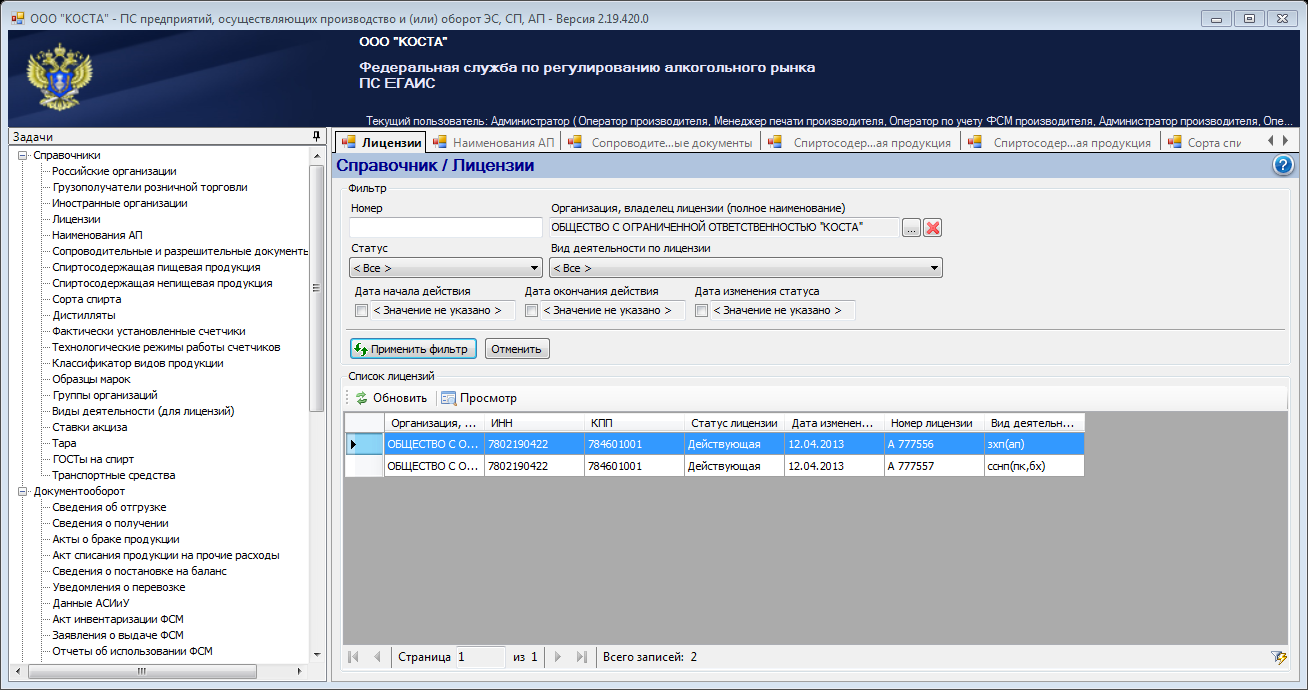
Task: Open Уведомления о перевозке item
Action: [x=119, y=587]
